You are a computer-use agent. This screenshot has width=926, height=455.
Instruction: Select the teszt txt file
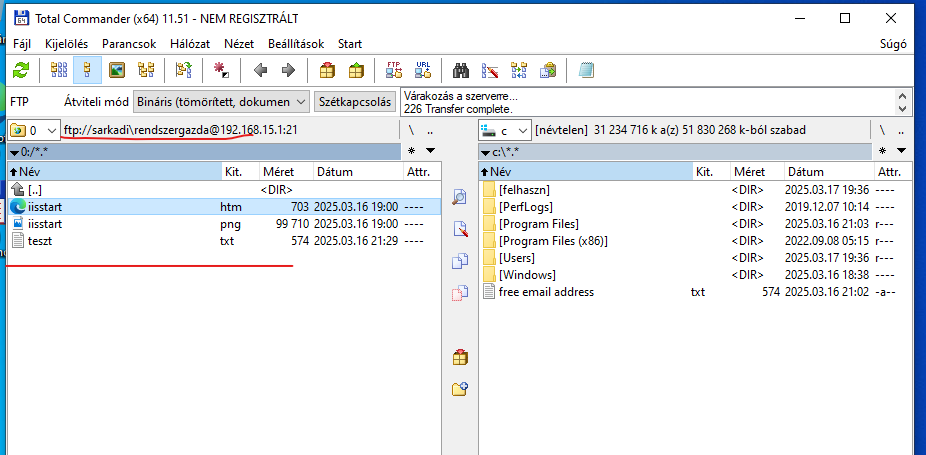[225, 241]
